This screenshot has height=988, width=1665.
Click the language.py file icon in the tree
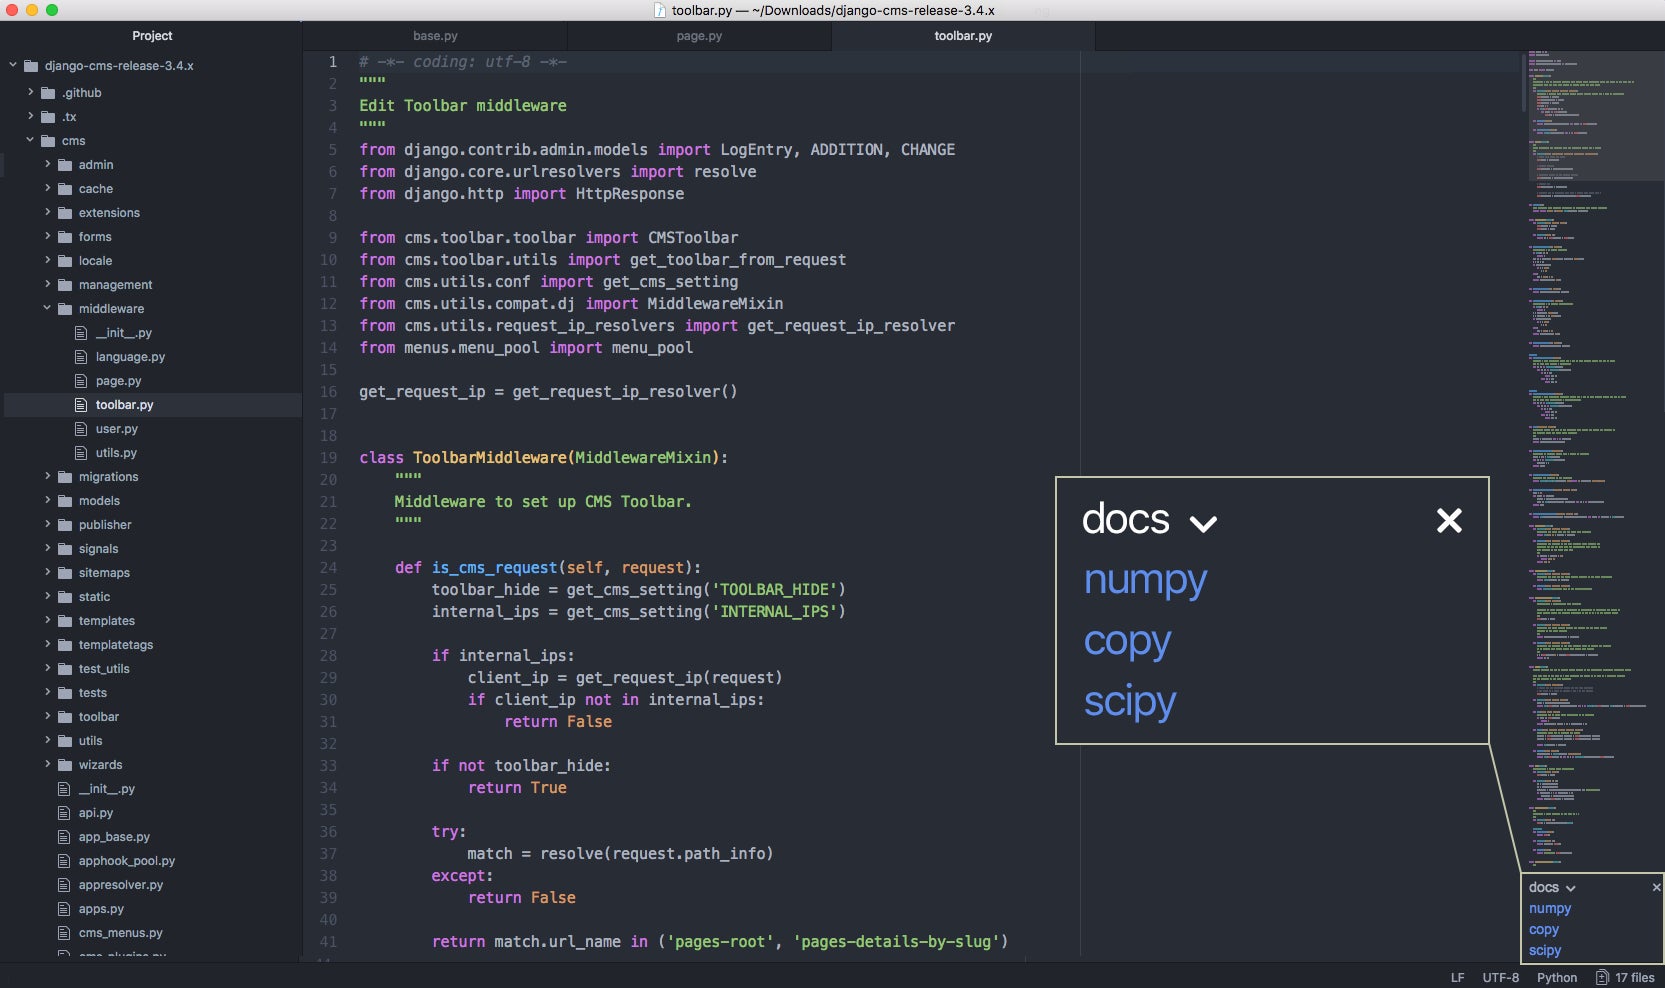[x=81, y=357]
